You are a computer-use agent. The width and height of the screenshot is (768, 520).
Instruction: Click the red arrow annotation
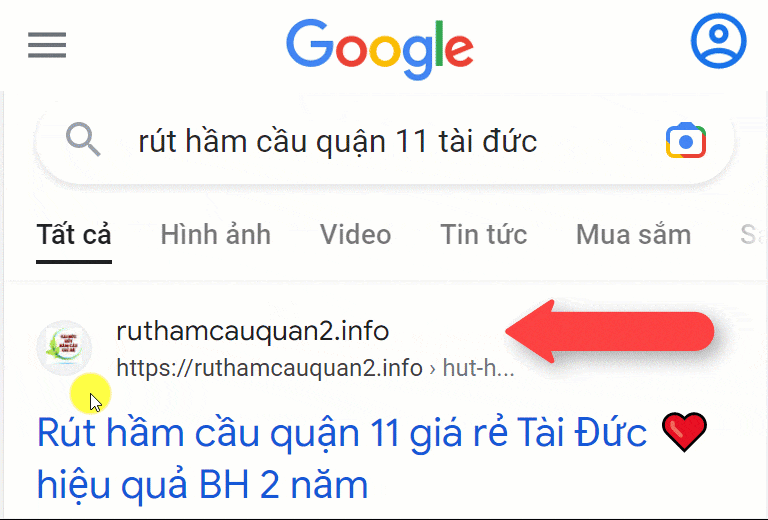coord(609,331)
